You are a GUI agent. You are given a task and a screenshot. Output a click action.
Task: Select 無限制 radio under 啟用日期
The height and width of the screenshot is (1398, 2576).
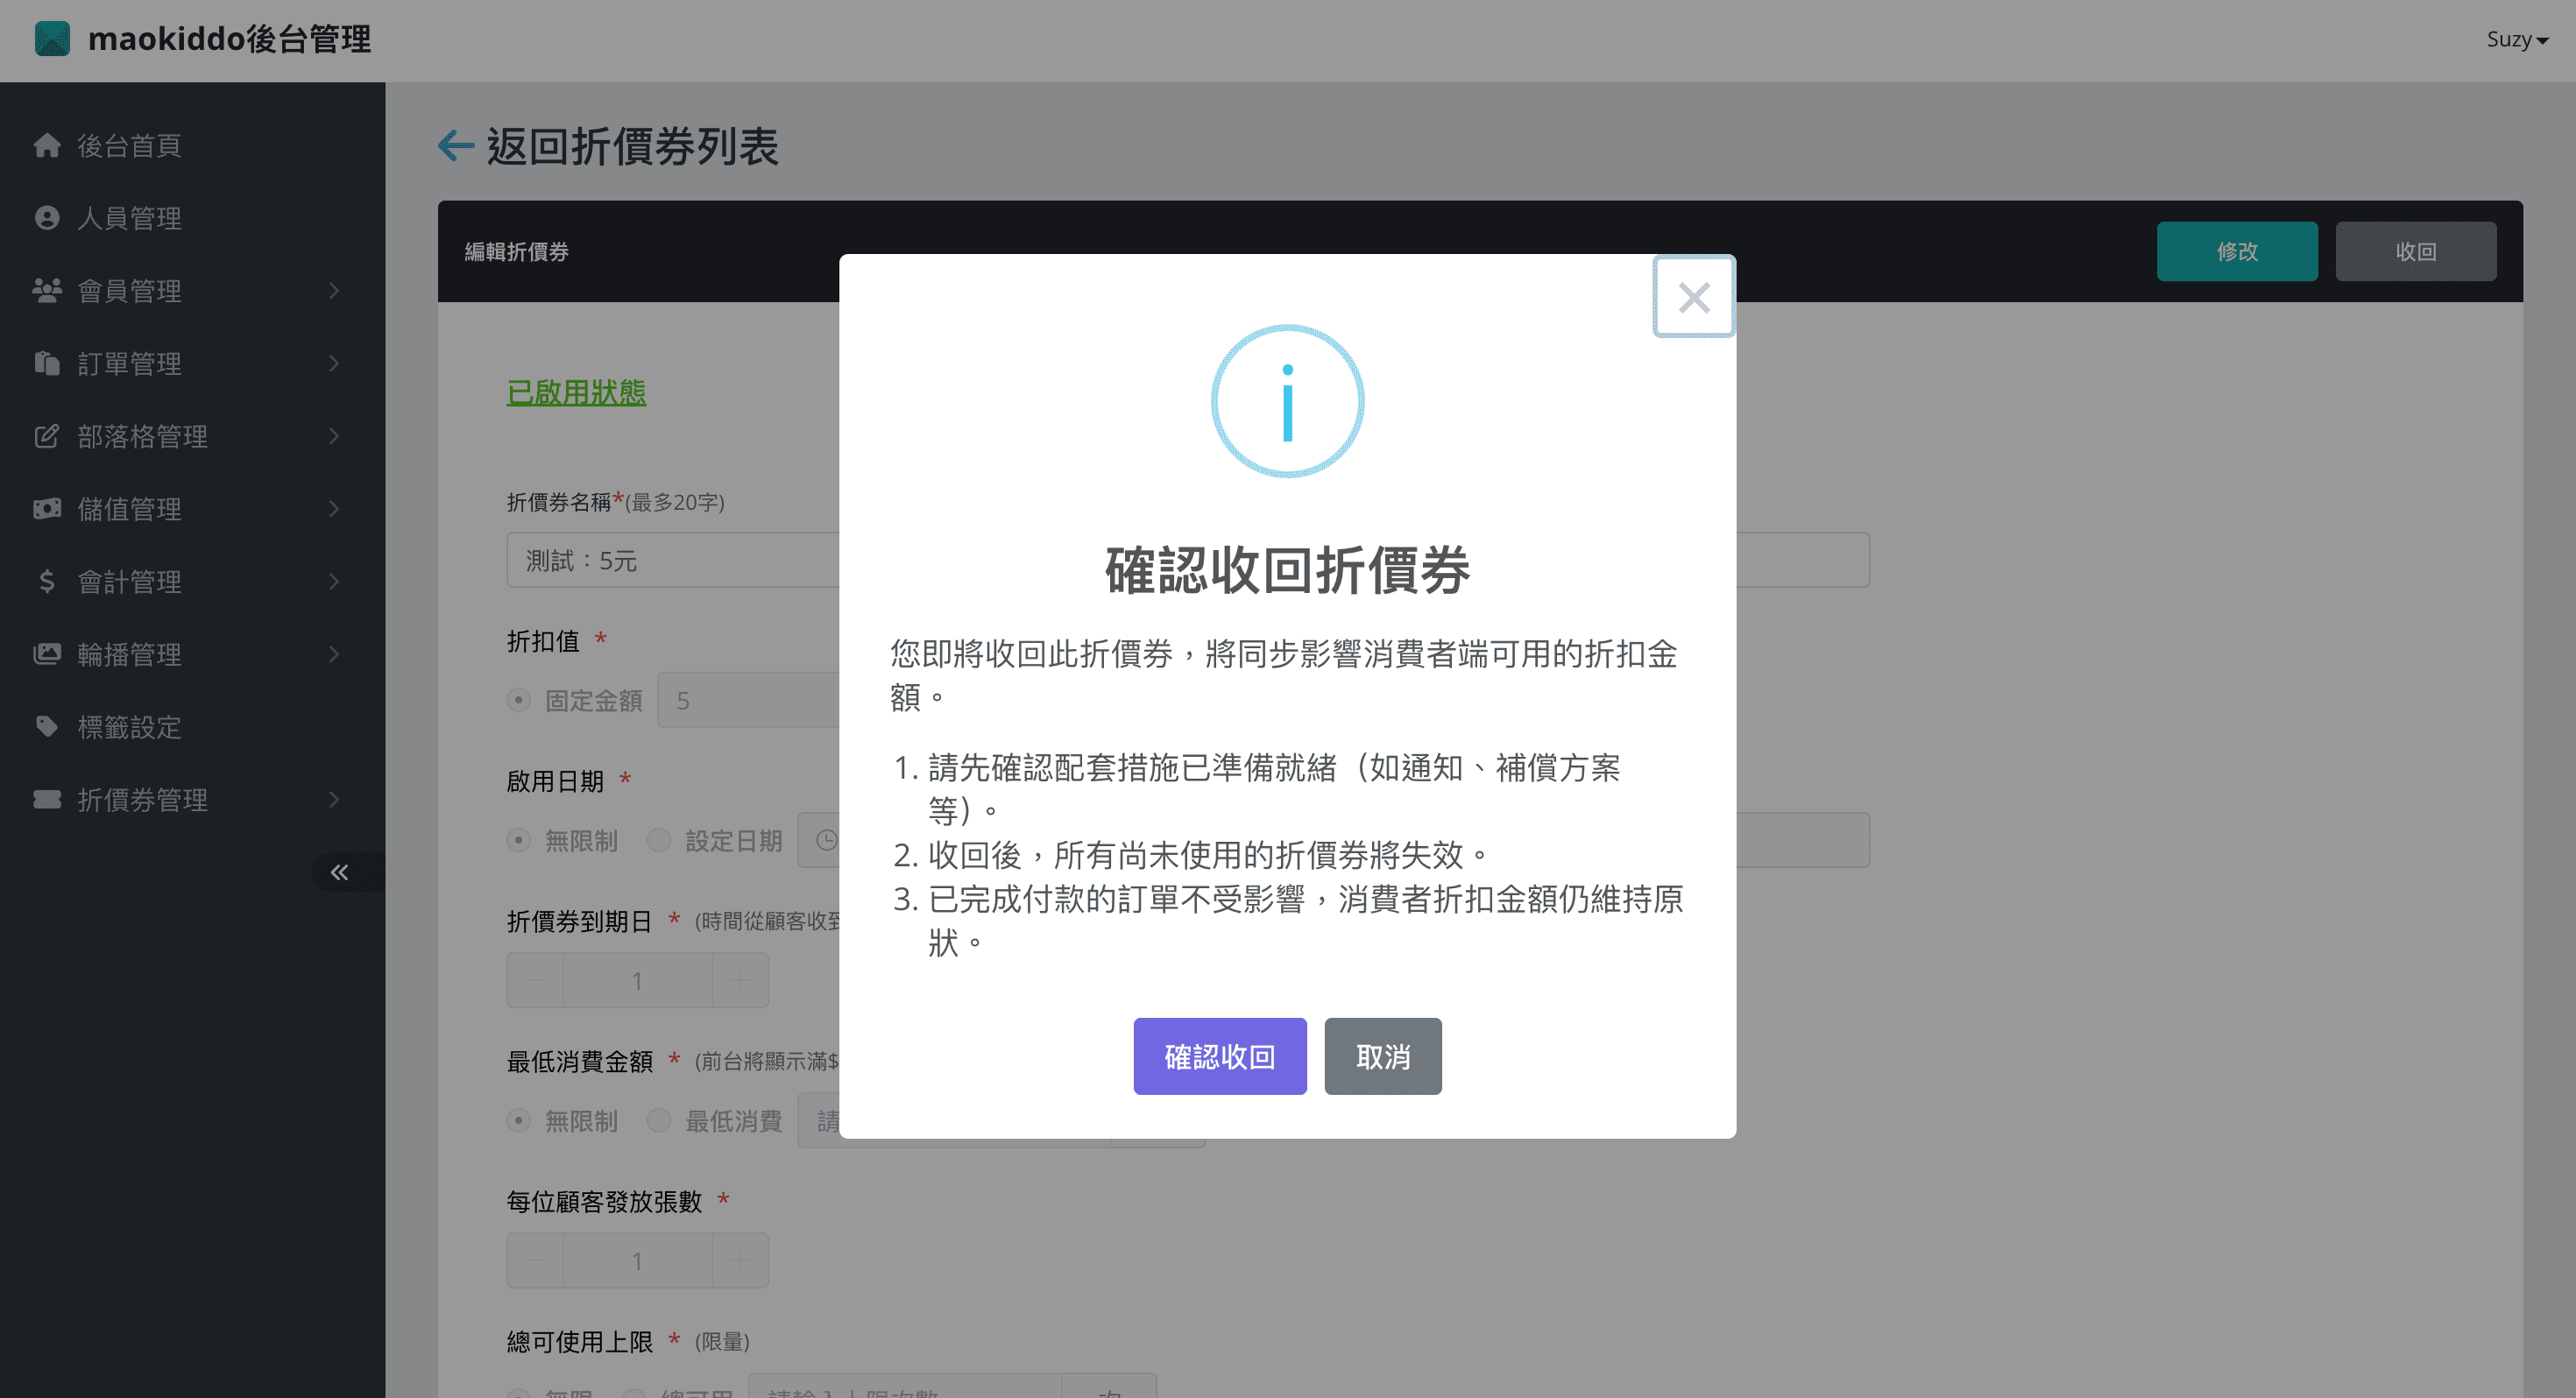coord(518,840)
